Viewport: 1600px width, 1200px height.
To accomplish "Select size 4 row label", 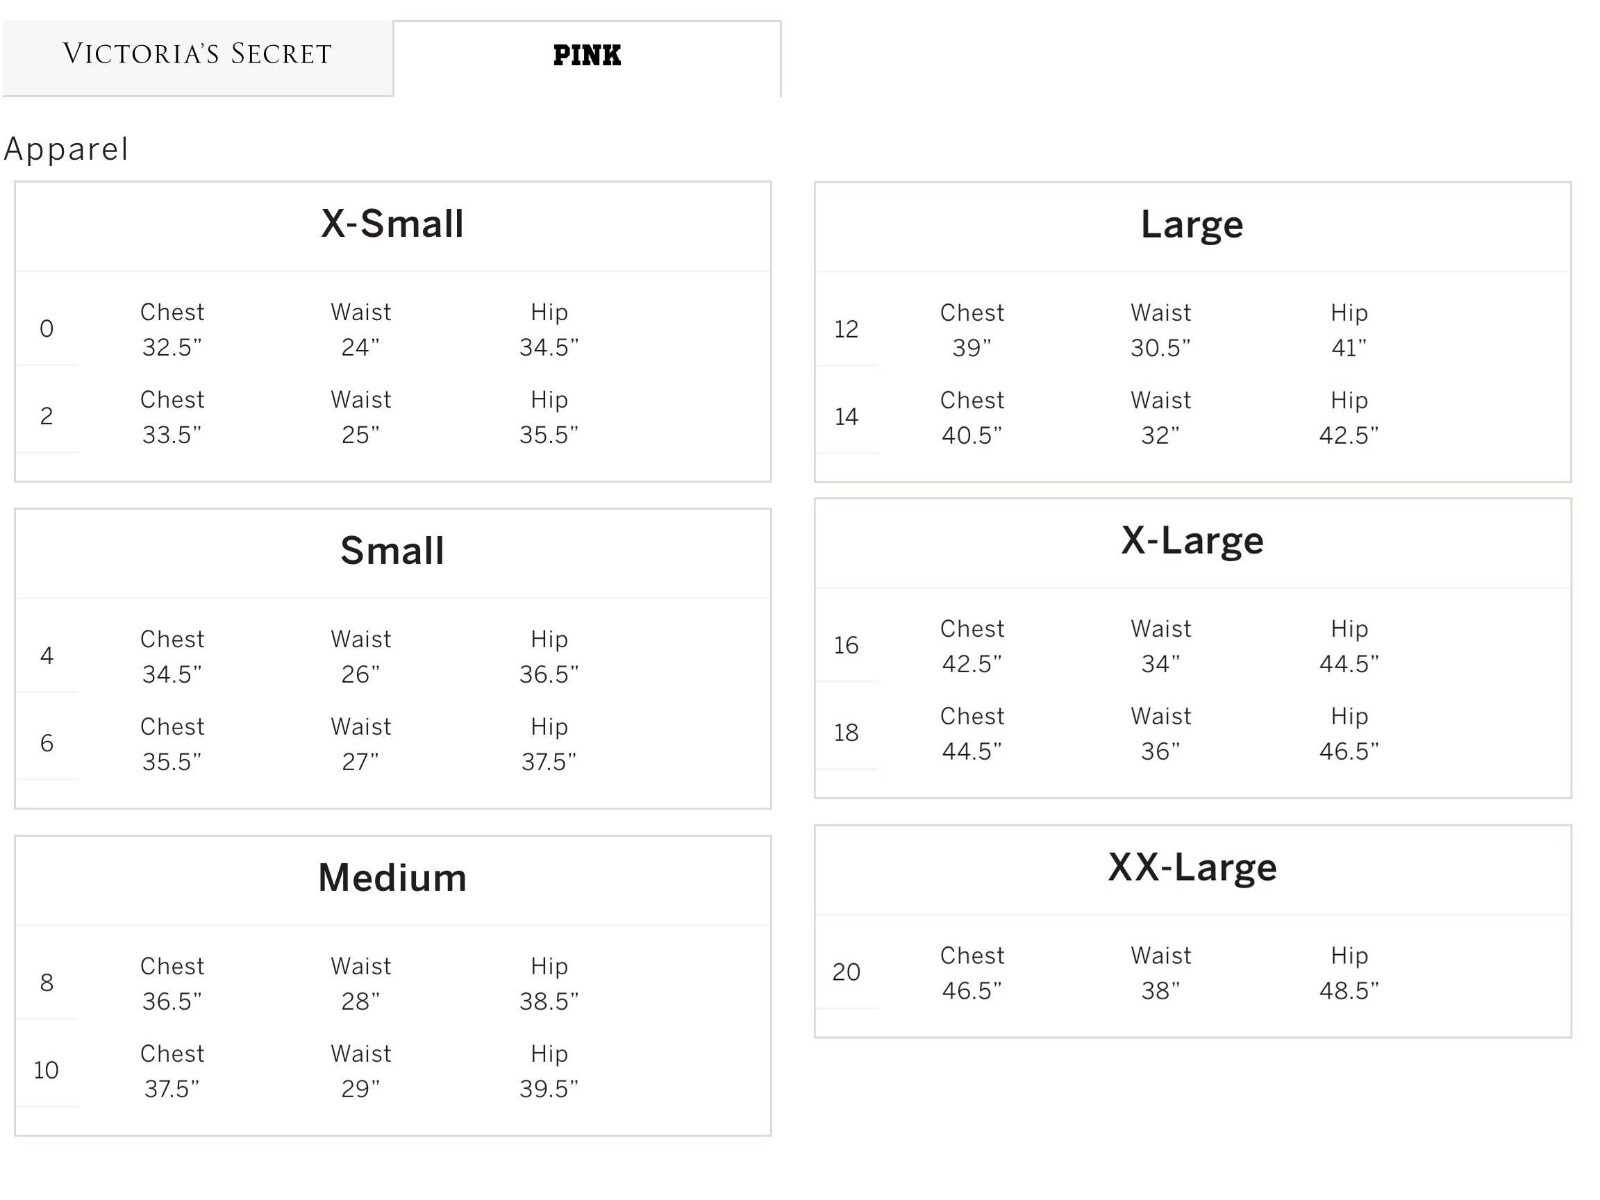I will 46,656.
